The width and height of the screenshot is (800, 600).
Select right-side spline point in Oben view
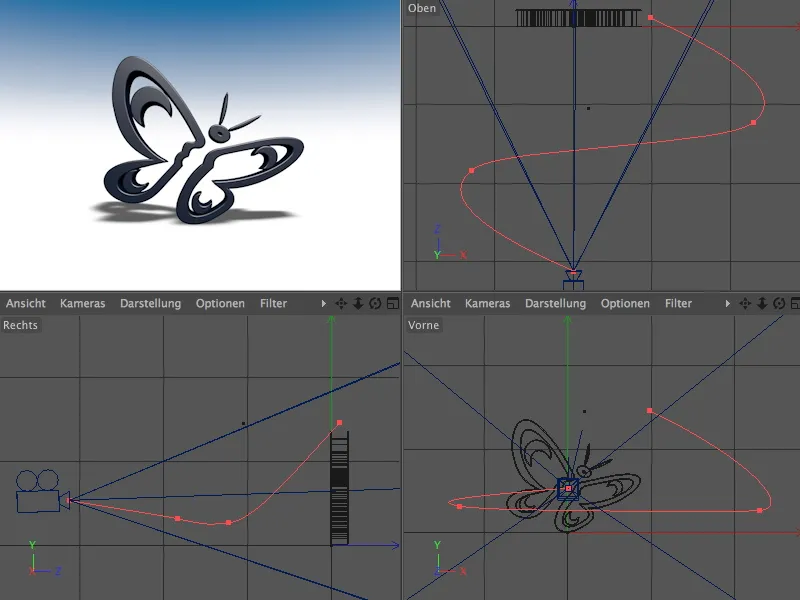pyautogui.click(x=754, y=122)
